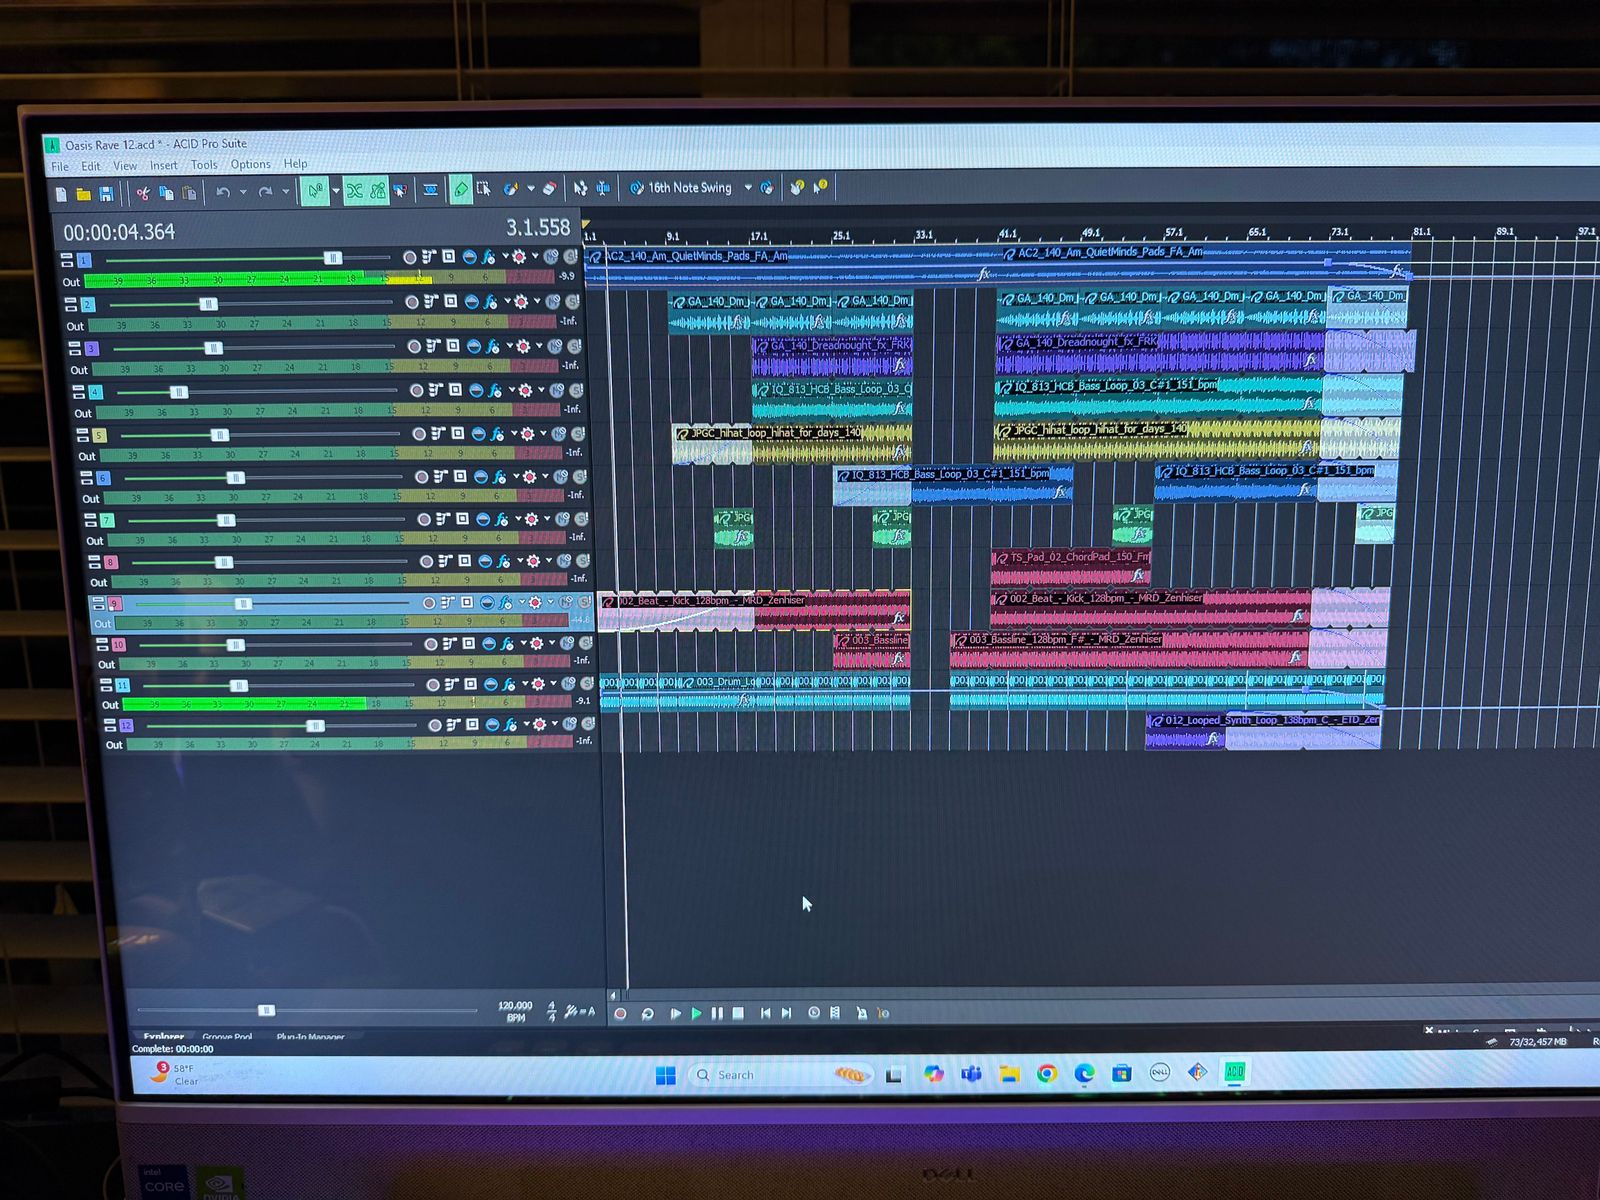Select the Erase tool in toolbar
Image resolution: width=1600 pixels, height=1200 pixels.
(549, 188)
